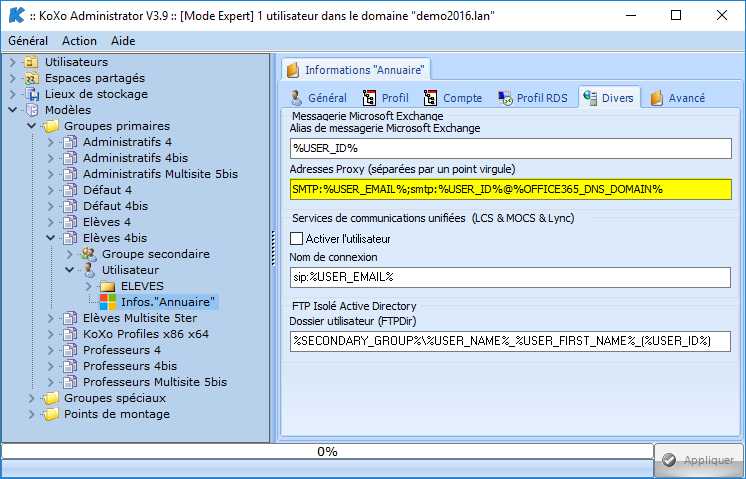This screenshot has height=479, width=746.
Task: Click the Défaut 4 model icon
Action: 70,190
